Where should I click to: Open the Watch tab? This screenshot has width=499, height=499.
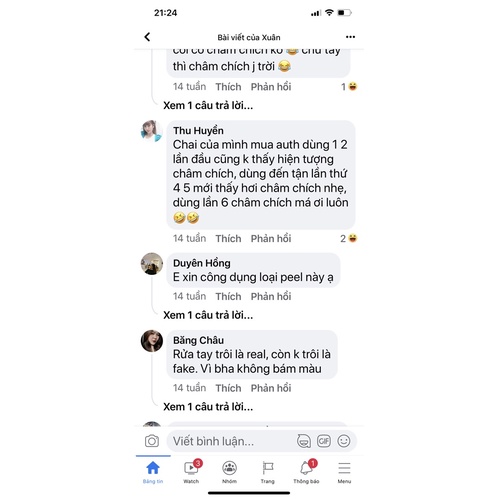[x=191, y=472]
